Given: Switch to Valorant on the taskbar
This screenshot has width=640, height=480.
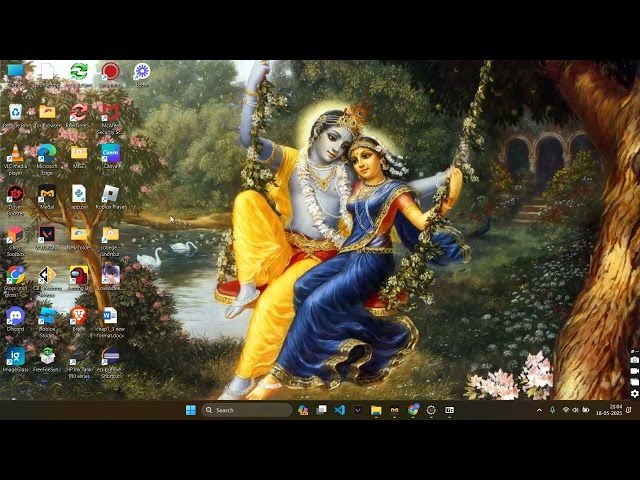Looking at the screenshot, I should [x=358, y=410].
